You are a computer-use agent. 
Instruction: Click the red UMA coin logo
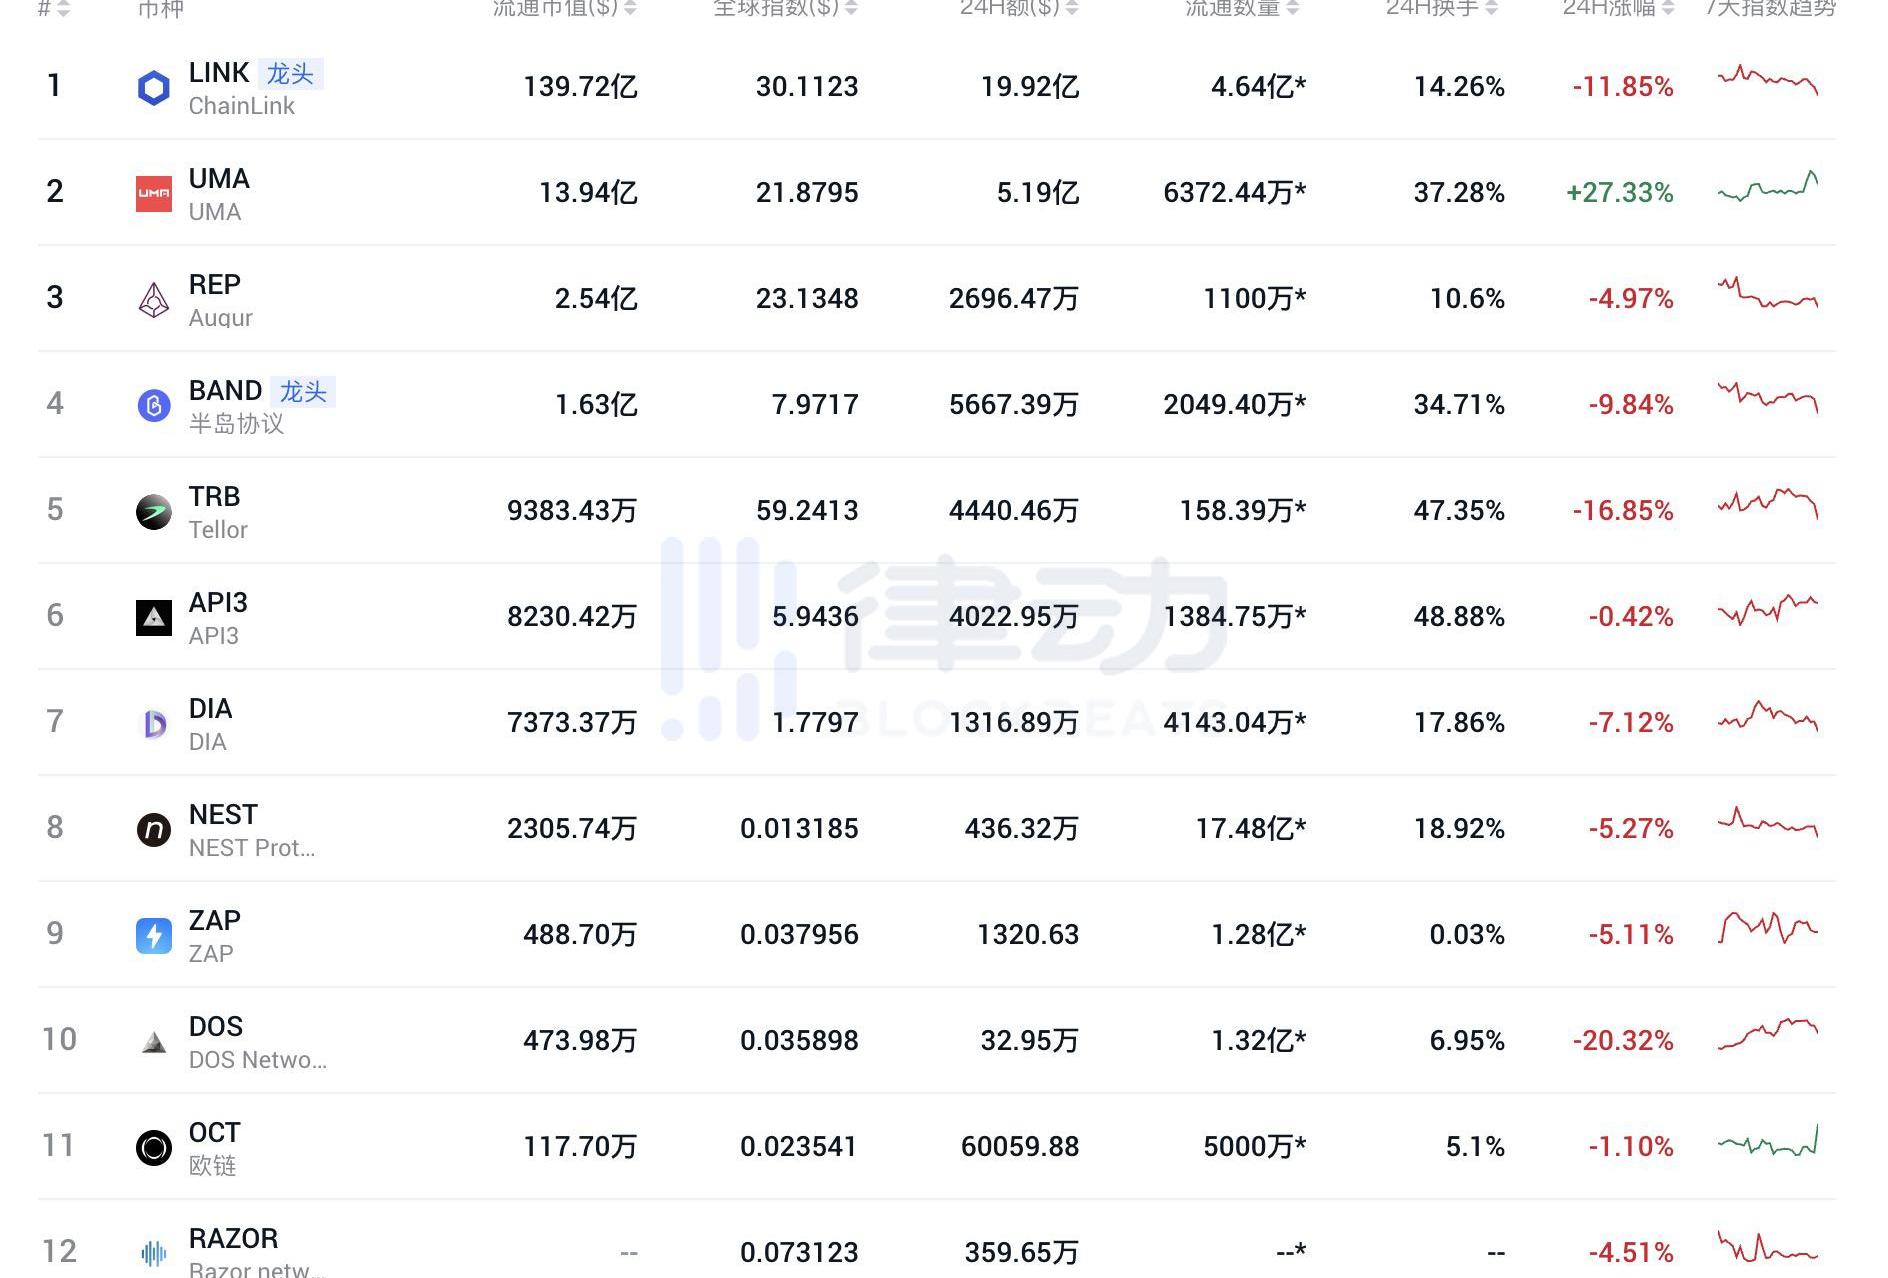pyautogui.click(x=153, y=193)
